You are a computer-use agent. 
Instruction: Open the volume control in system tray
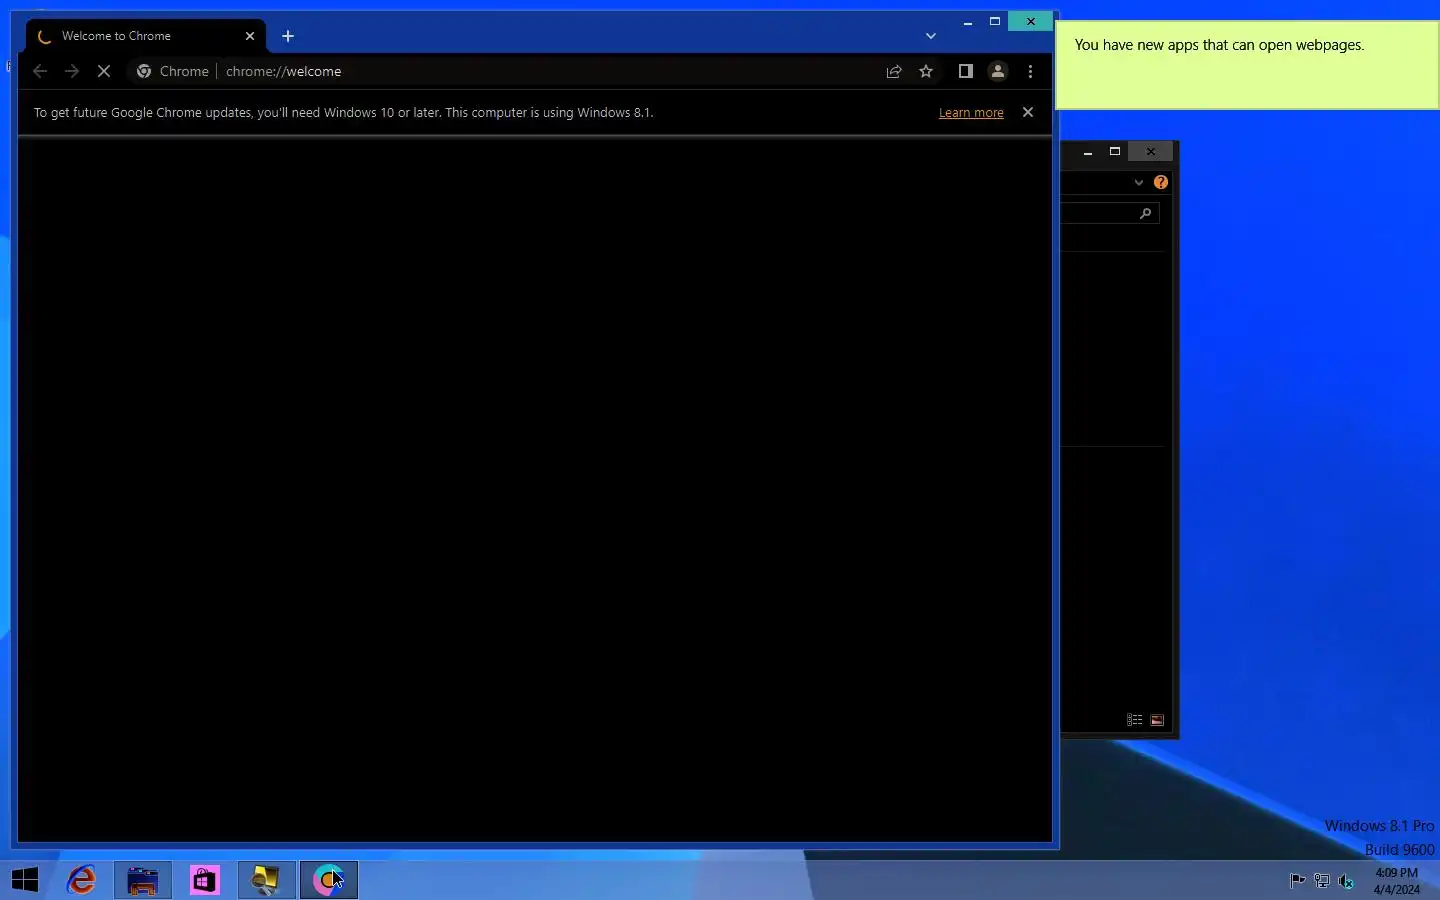(x=1346, y=881)
